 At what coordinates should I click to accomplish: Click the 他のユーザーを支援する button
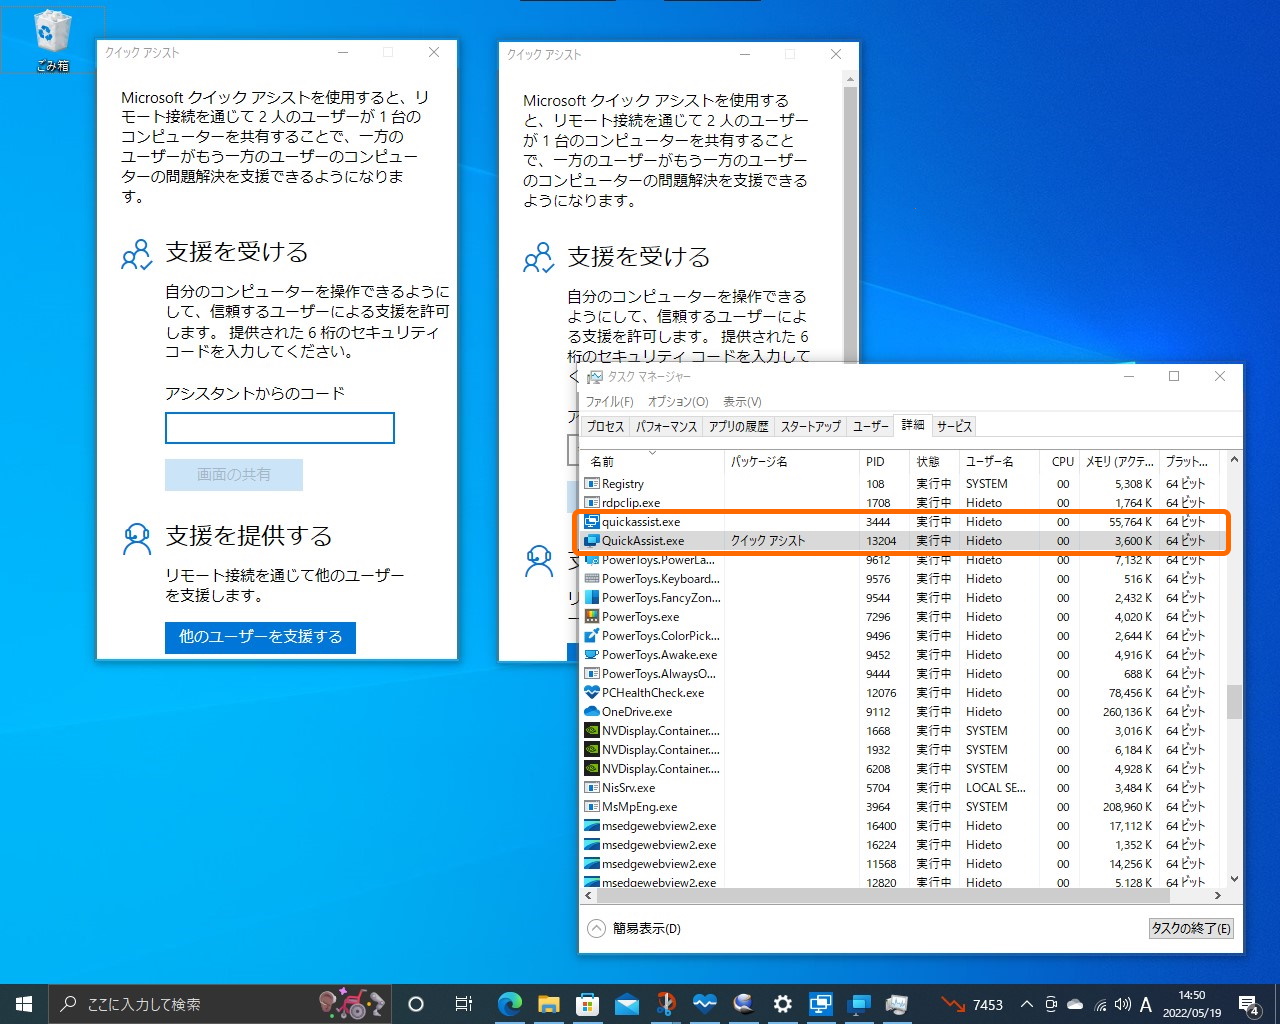point(260,637)
